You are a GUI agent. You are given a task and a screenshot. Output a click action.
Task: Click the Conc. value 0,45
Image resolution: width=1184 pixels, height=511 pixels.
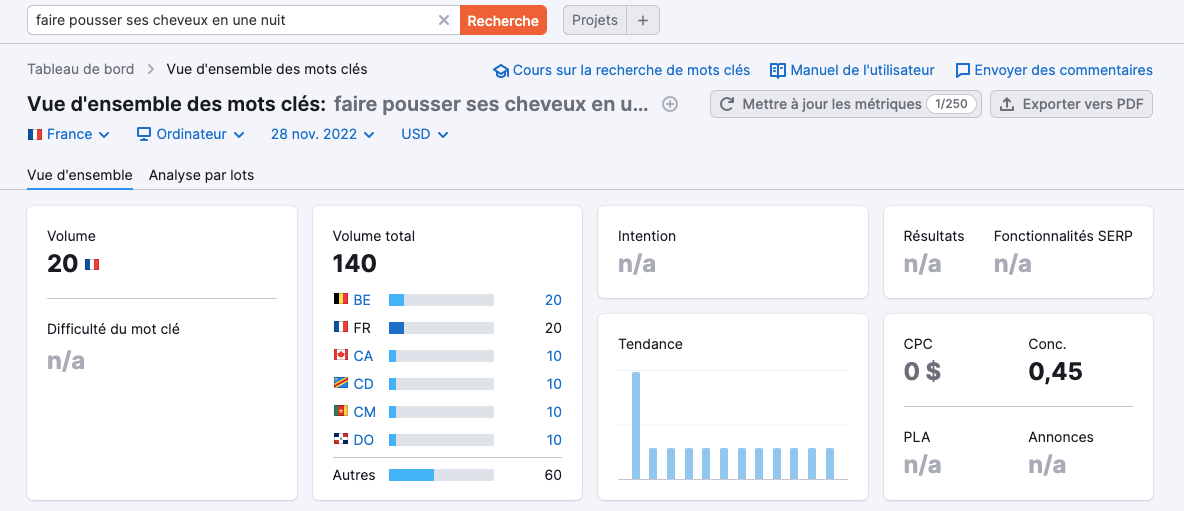click(1056, 371)
